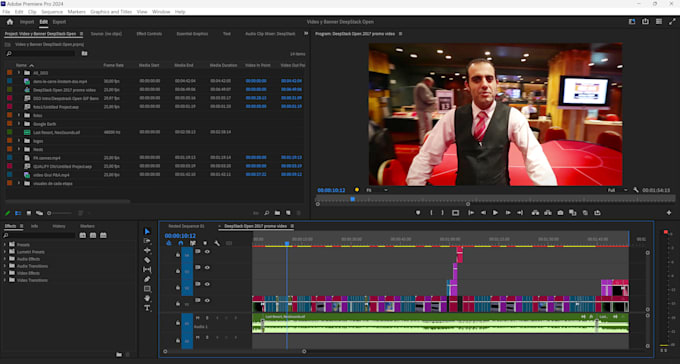Screen dimensions: 680x364
Task: Click New Bin in Project panel
Action: [278, 213]
